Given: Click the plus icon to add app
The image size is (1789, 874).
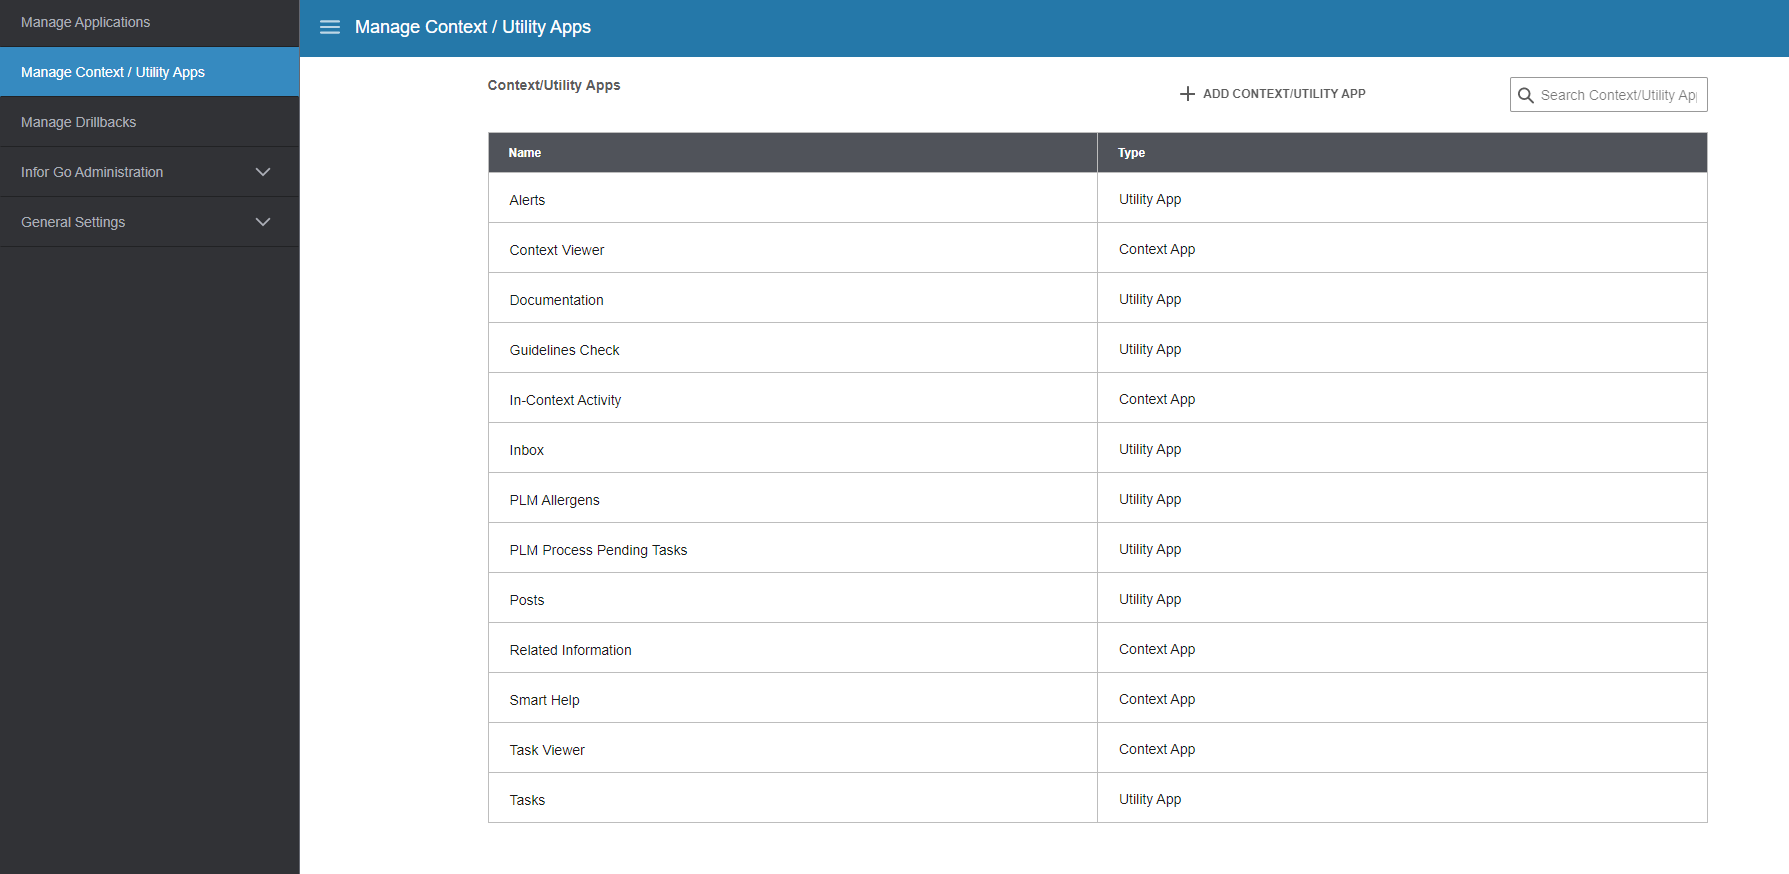Looking at the screenshot, I should 1187,94.
